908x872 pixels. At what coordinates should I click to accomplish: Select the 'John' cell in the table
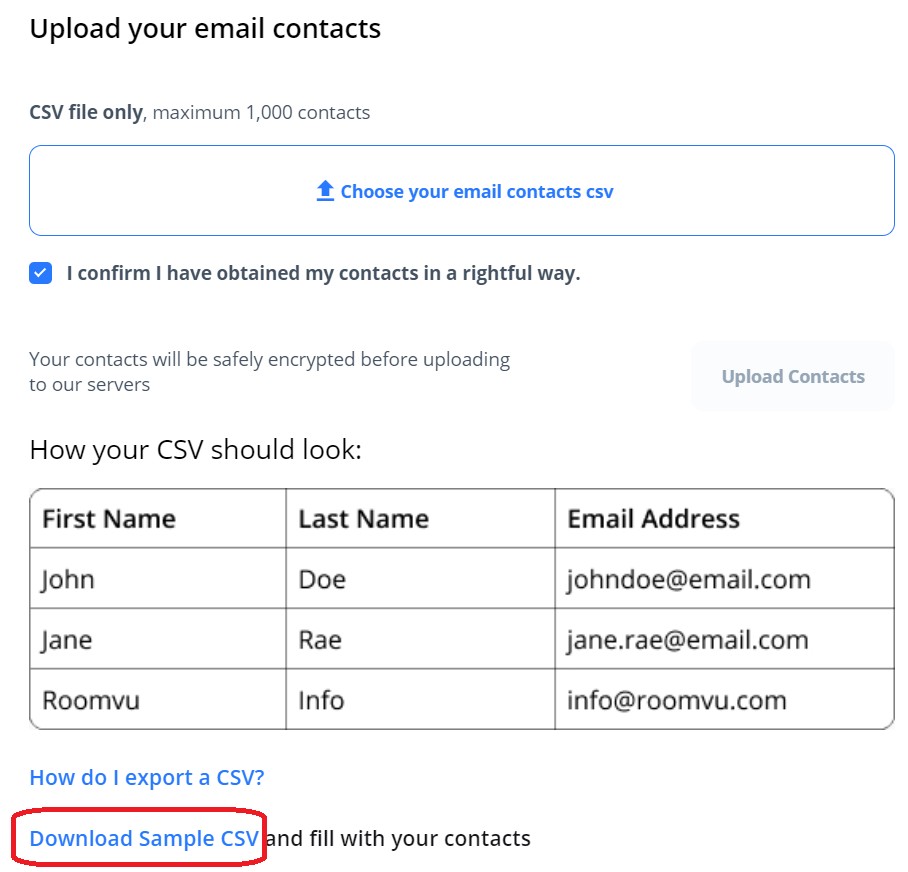click(x=68, y=579)
